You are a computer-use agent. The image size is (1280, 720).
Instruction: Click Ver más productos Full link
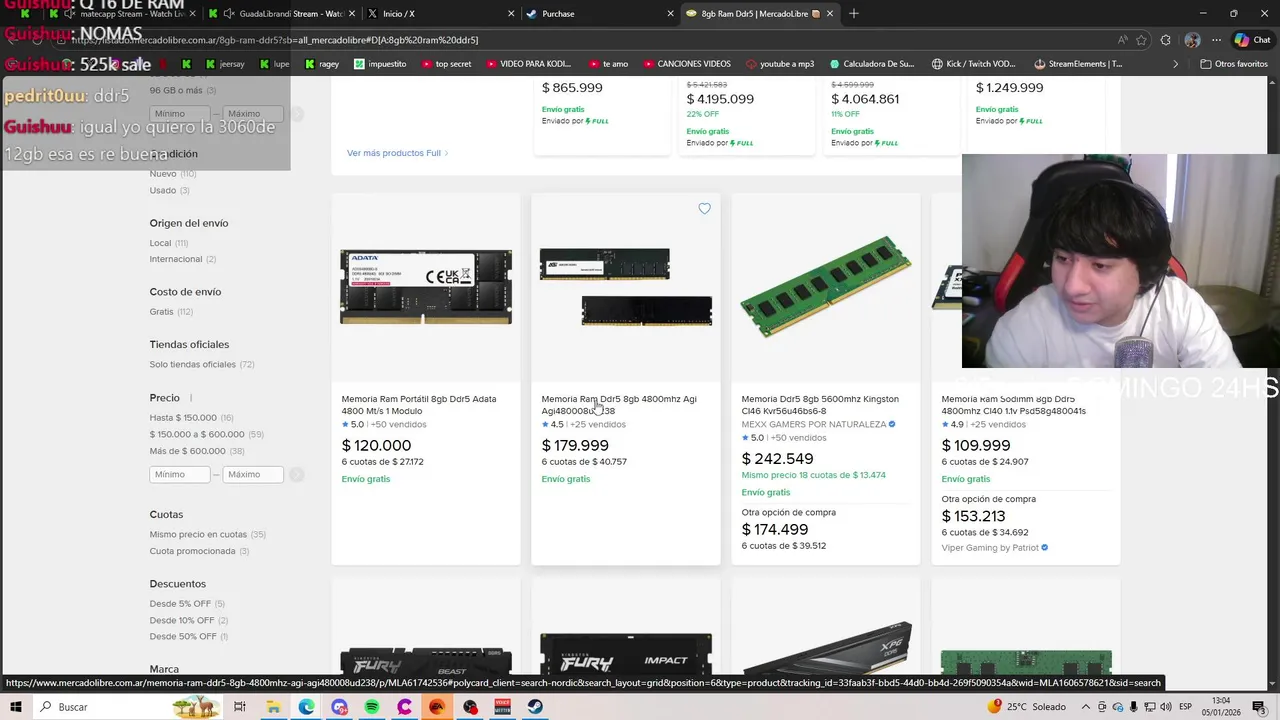[x=397, y=153]
